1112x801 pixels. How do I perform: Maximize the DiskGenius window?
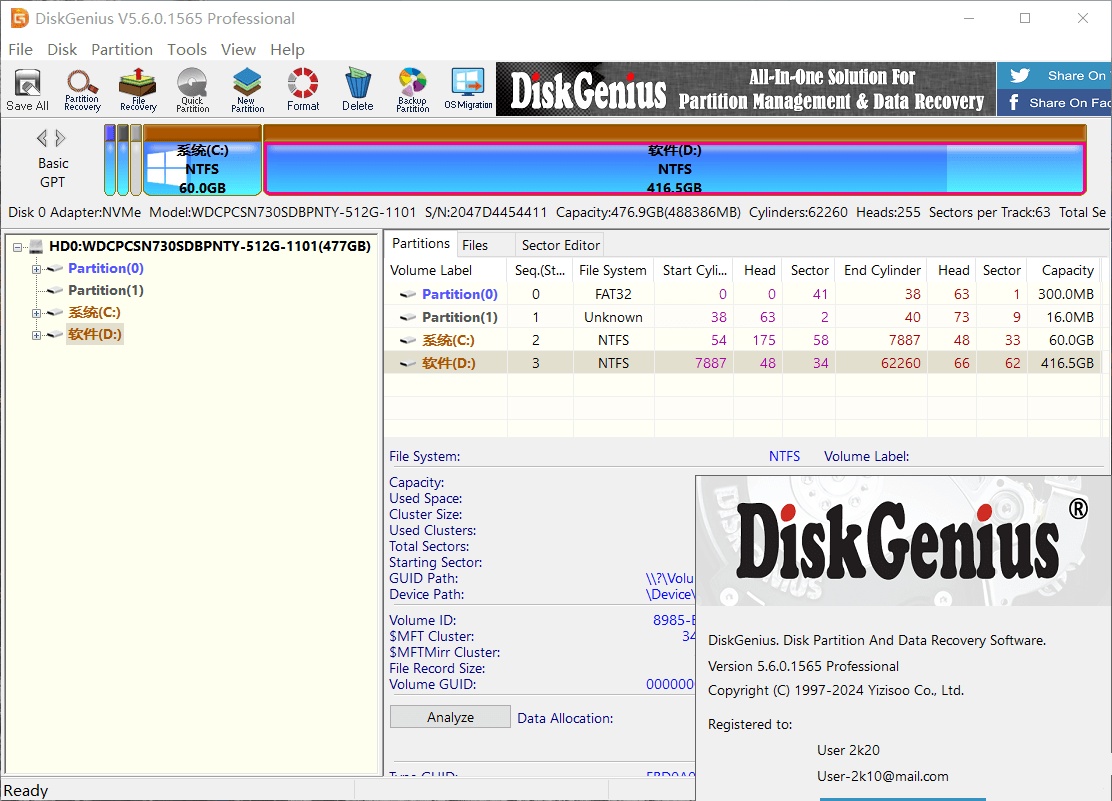(x=1025, y=18)
